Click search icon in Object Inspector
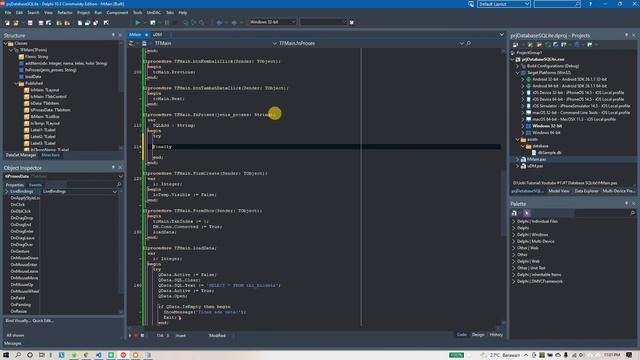640x360 pixels. click(x=119, y=185)
